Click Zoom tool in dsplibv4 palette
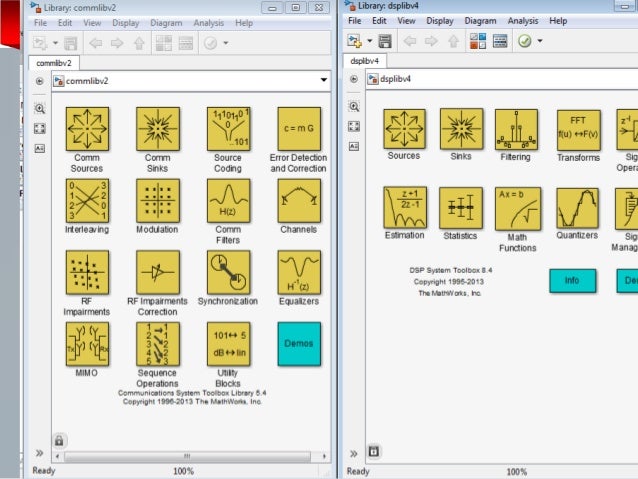 pos(354,107)
